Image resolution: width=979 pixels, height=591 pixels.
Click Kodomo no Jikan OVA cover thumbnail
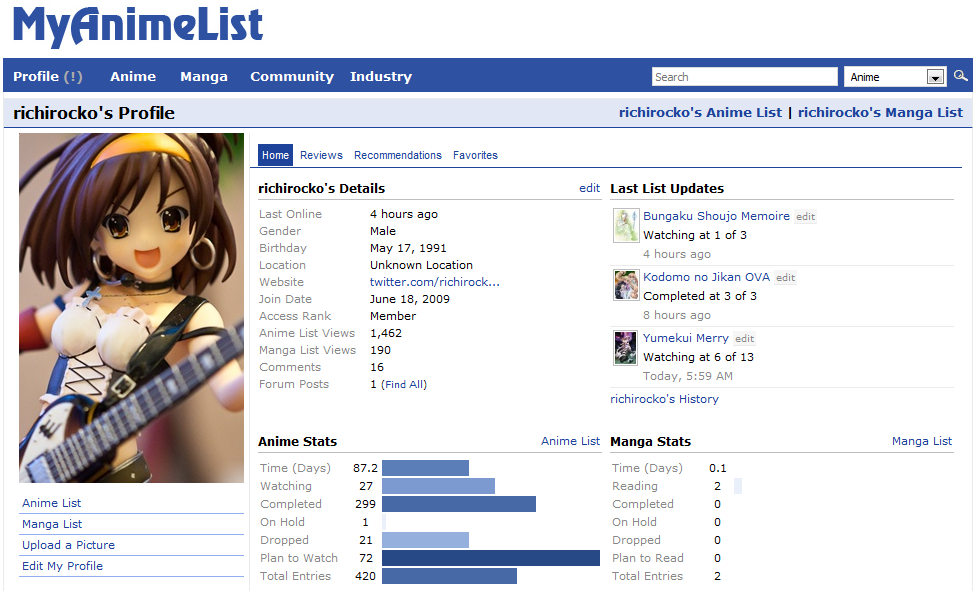click(626, 285)
